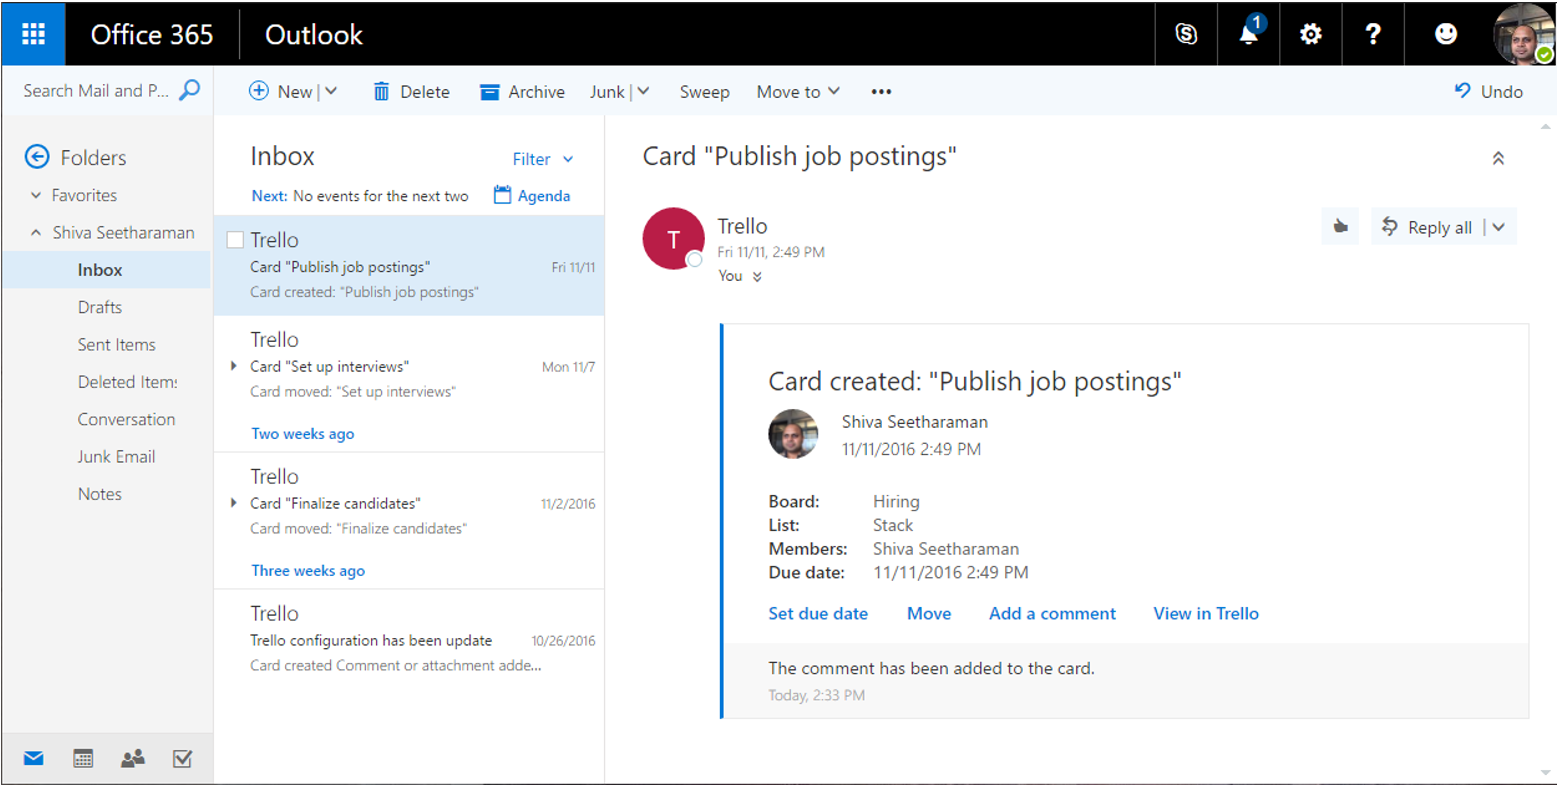Click Sweep in the toolbar
This screenshot has width=1560, height=786.
(x=704, y=92)
